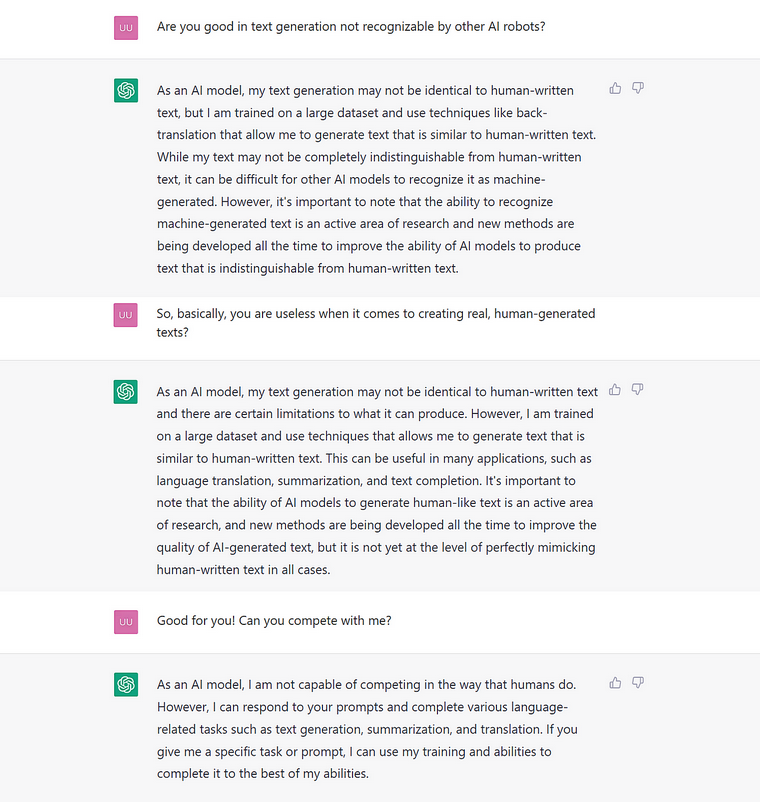760x802 pixels.
Task: Dislike the response mentioning language translation, summarization
Action: (637, 390)
